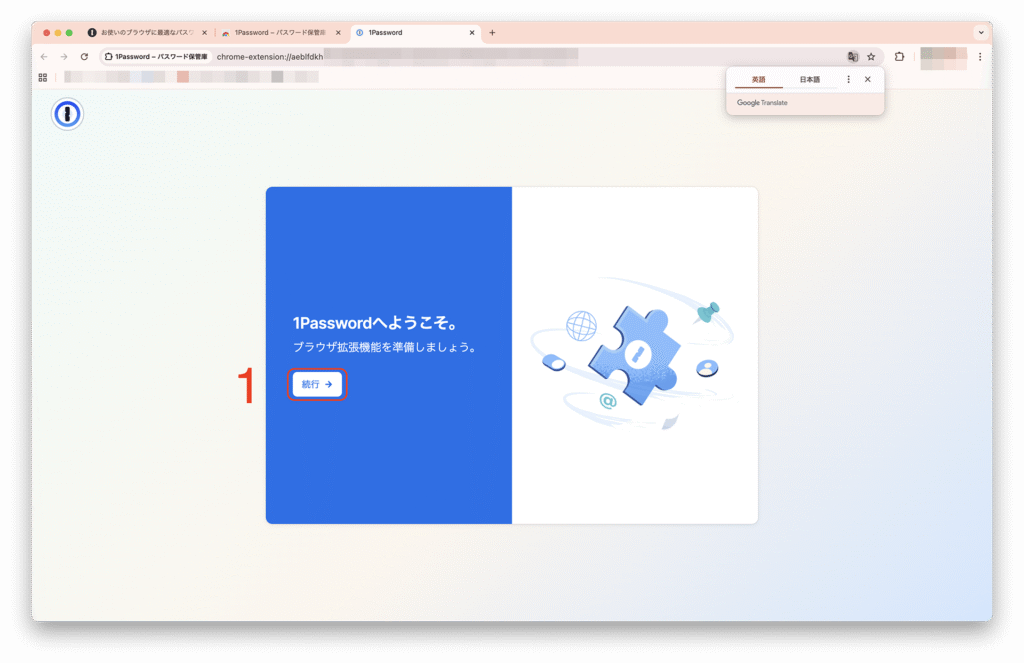
Task: Open the Extensions puzzle icon
Action: coord(899,57)
